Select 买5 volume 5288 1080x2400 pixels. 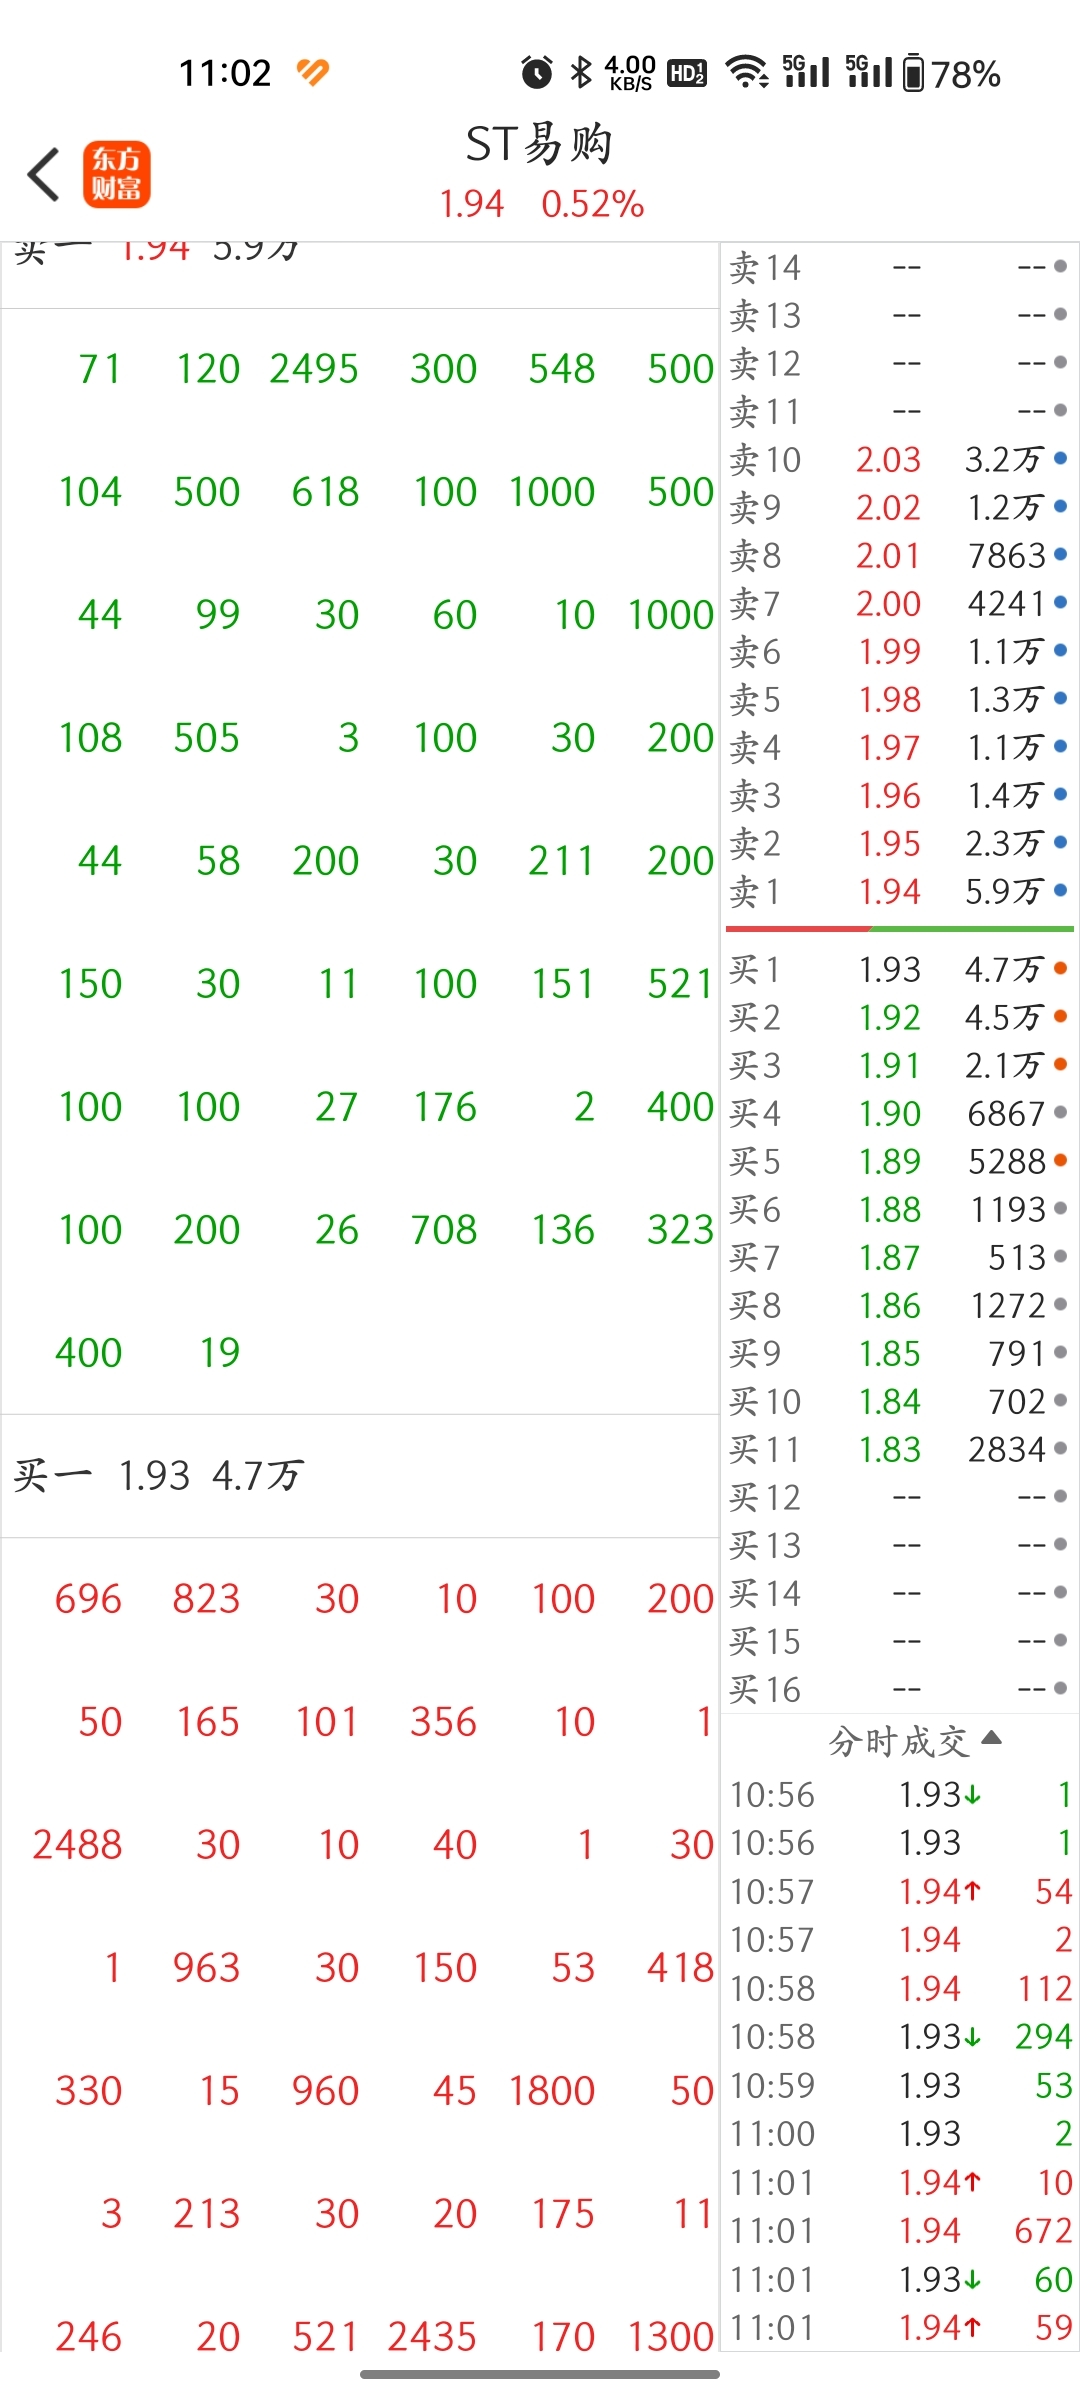pos(1007,1161)
